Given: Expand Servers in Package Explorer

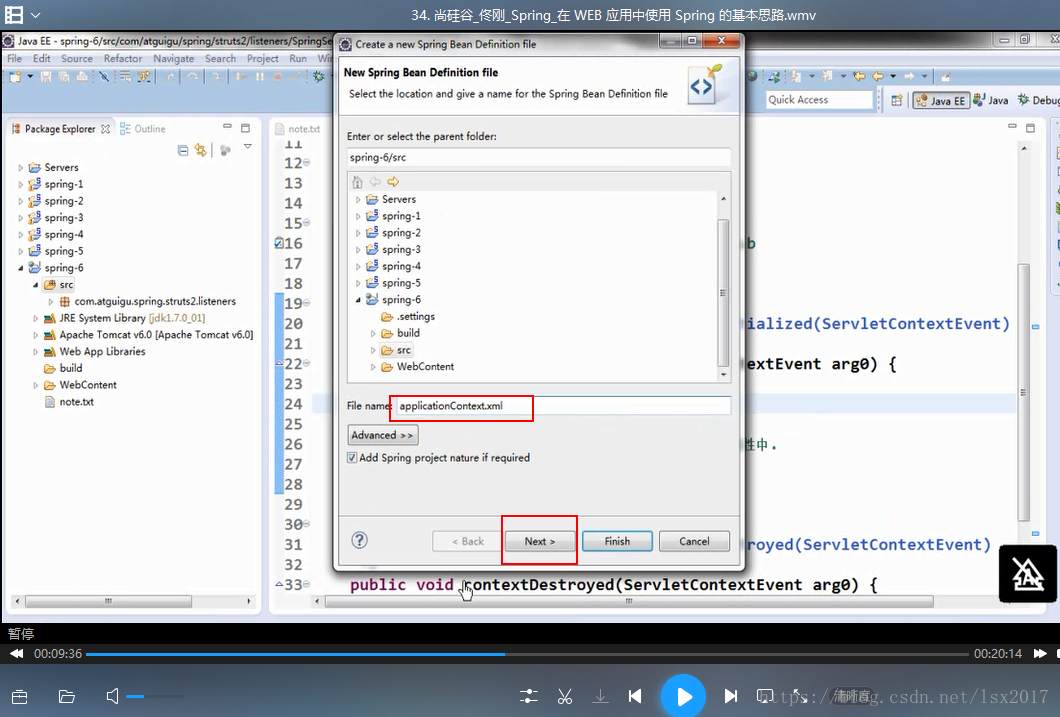Looking at the screenshot, I should [20, 168].
